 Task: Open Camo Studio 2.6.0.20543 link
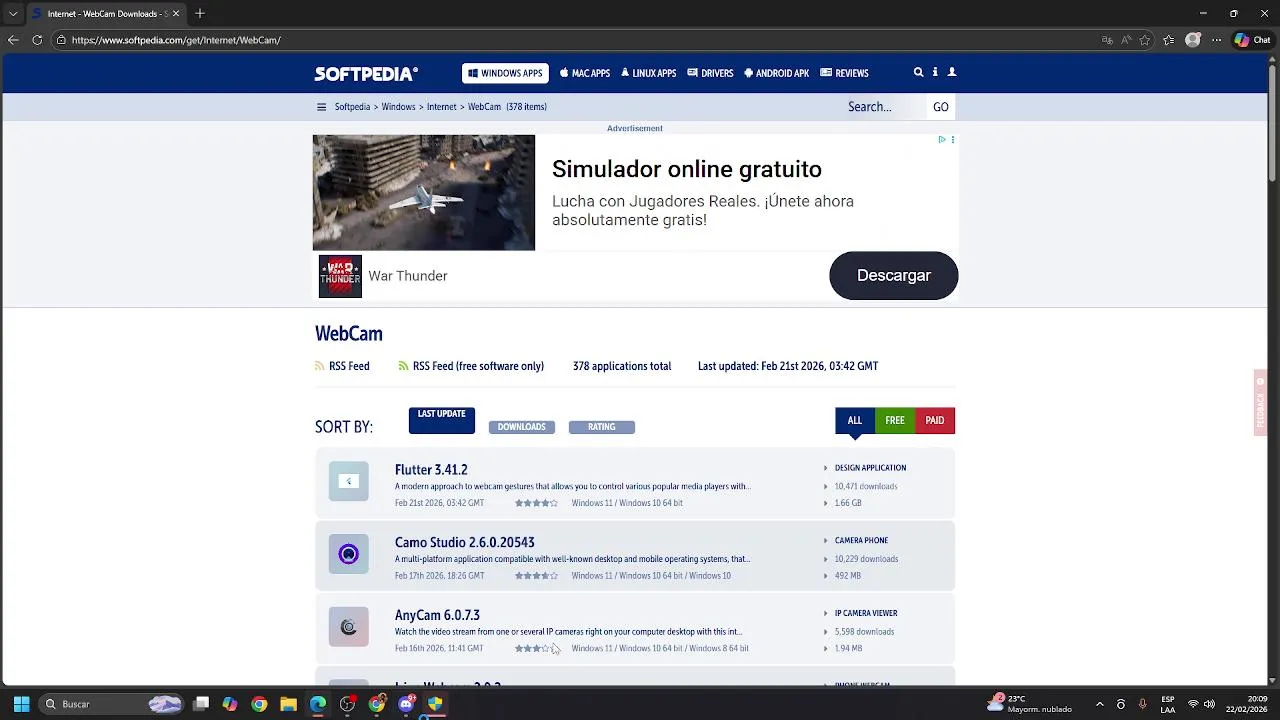point(465,543)
